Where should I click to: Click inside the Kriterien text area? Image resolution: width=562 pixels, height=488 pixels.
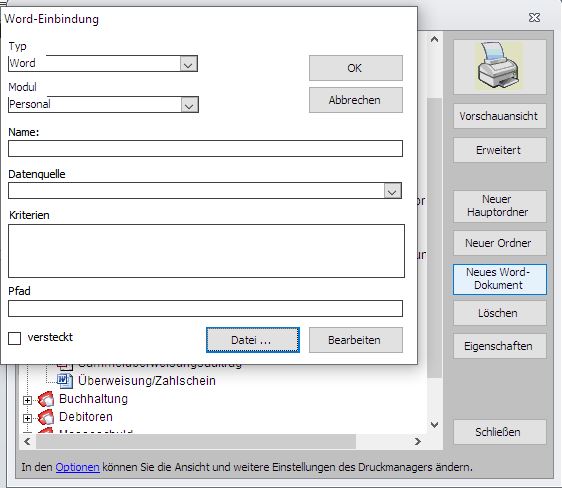point(206,251)
